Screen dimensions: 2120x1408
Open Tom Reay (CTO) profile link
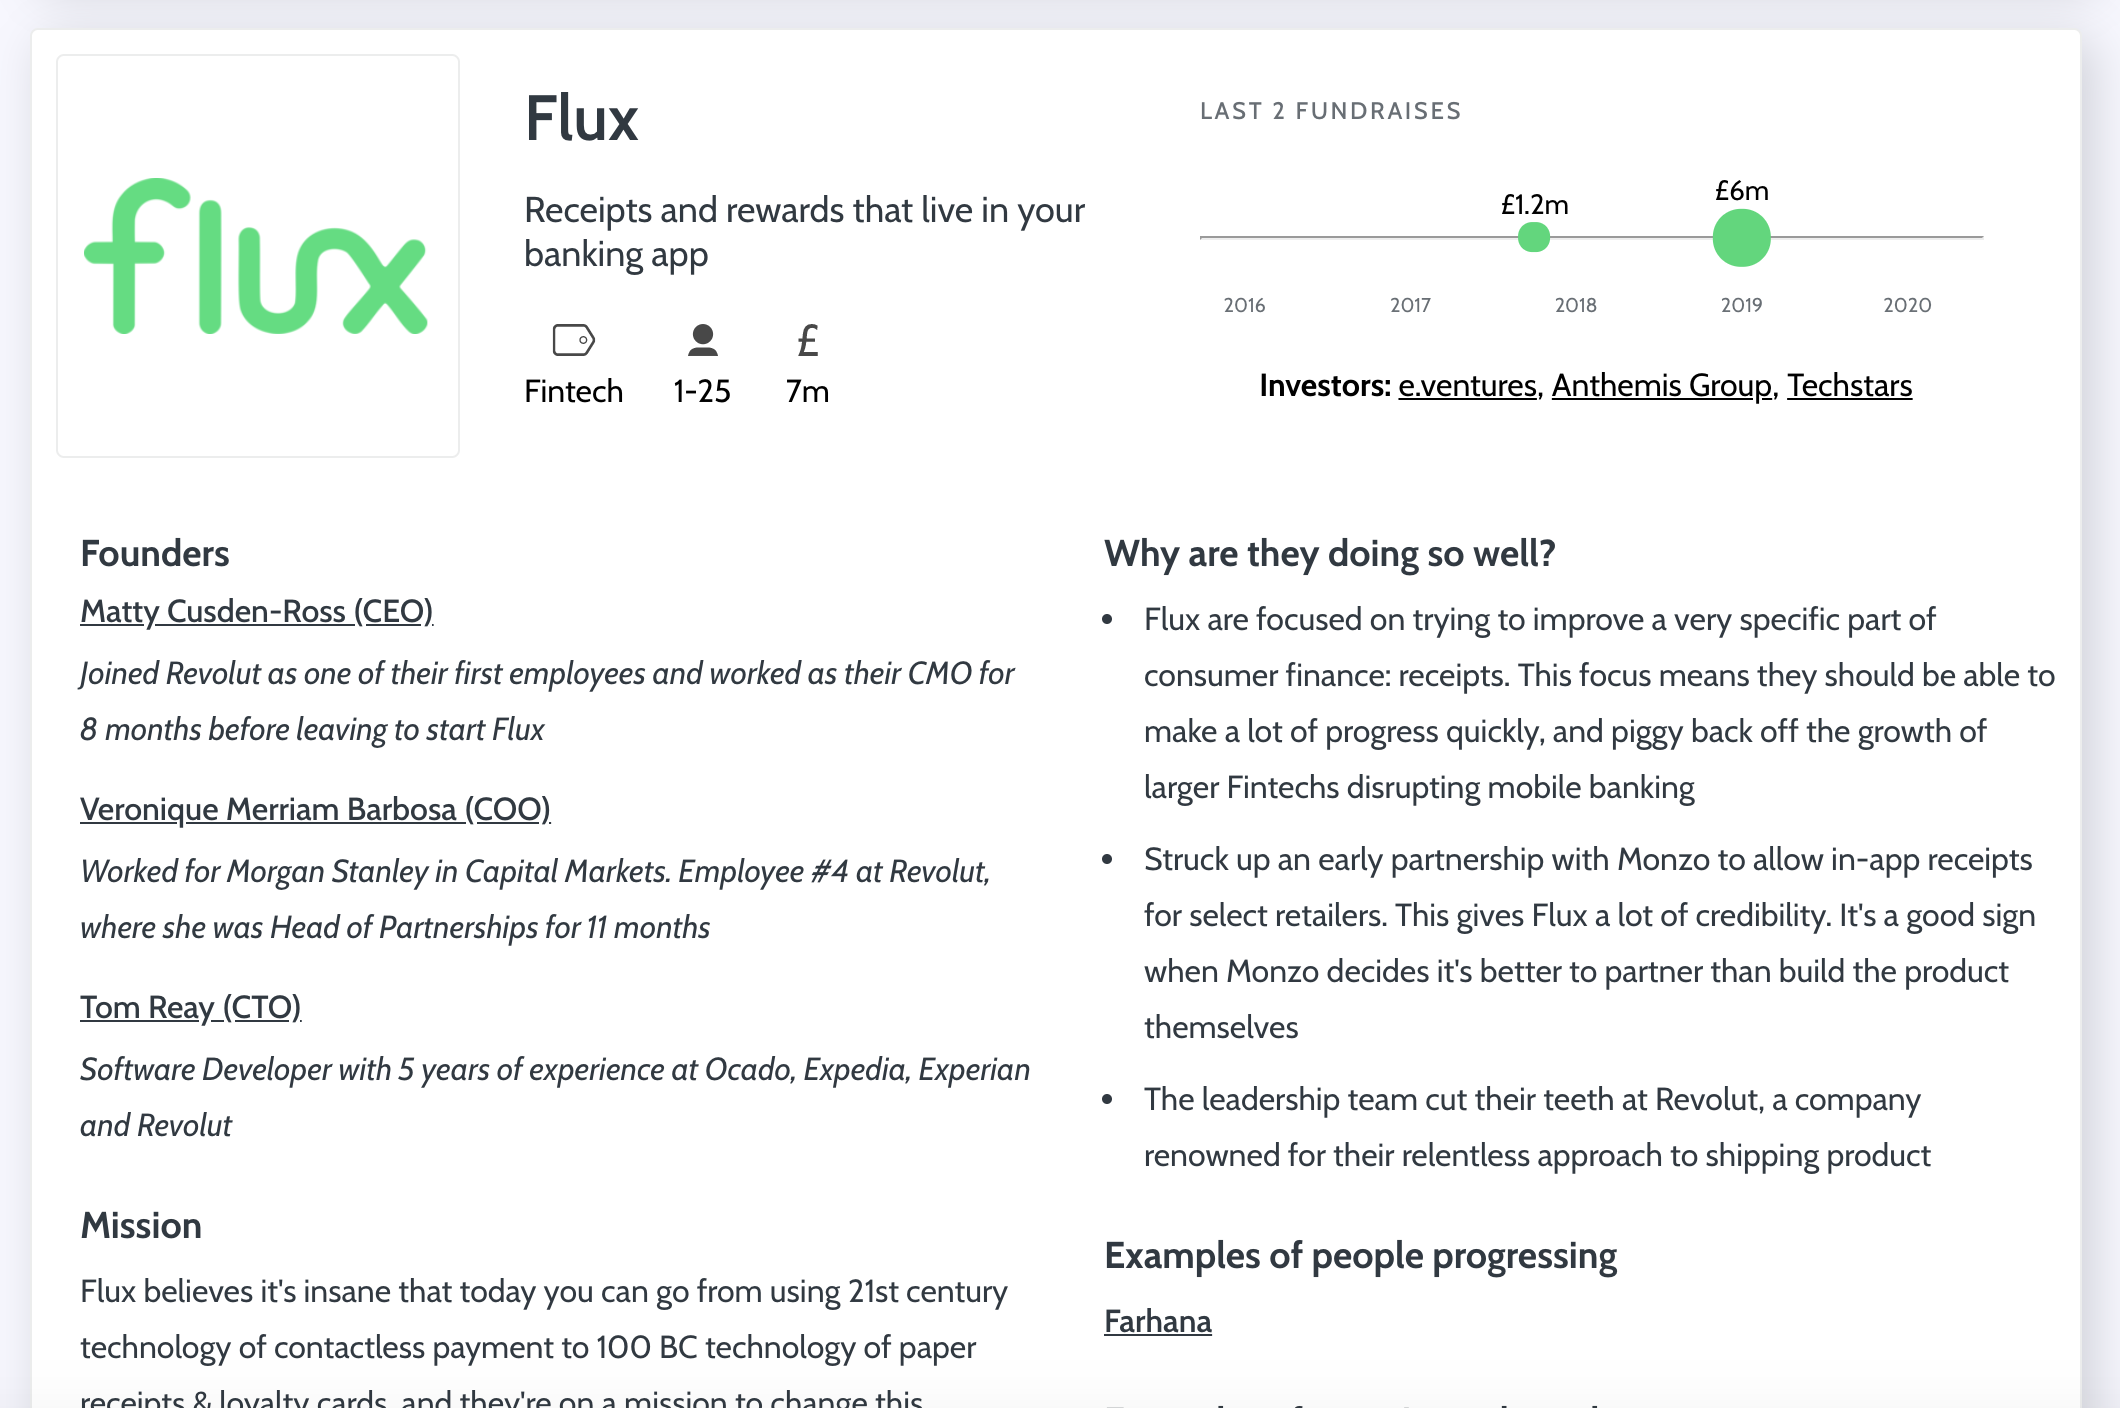click(x=190, y=1007)
